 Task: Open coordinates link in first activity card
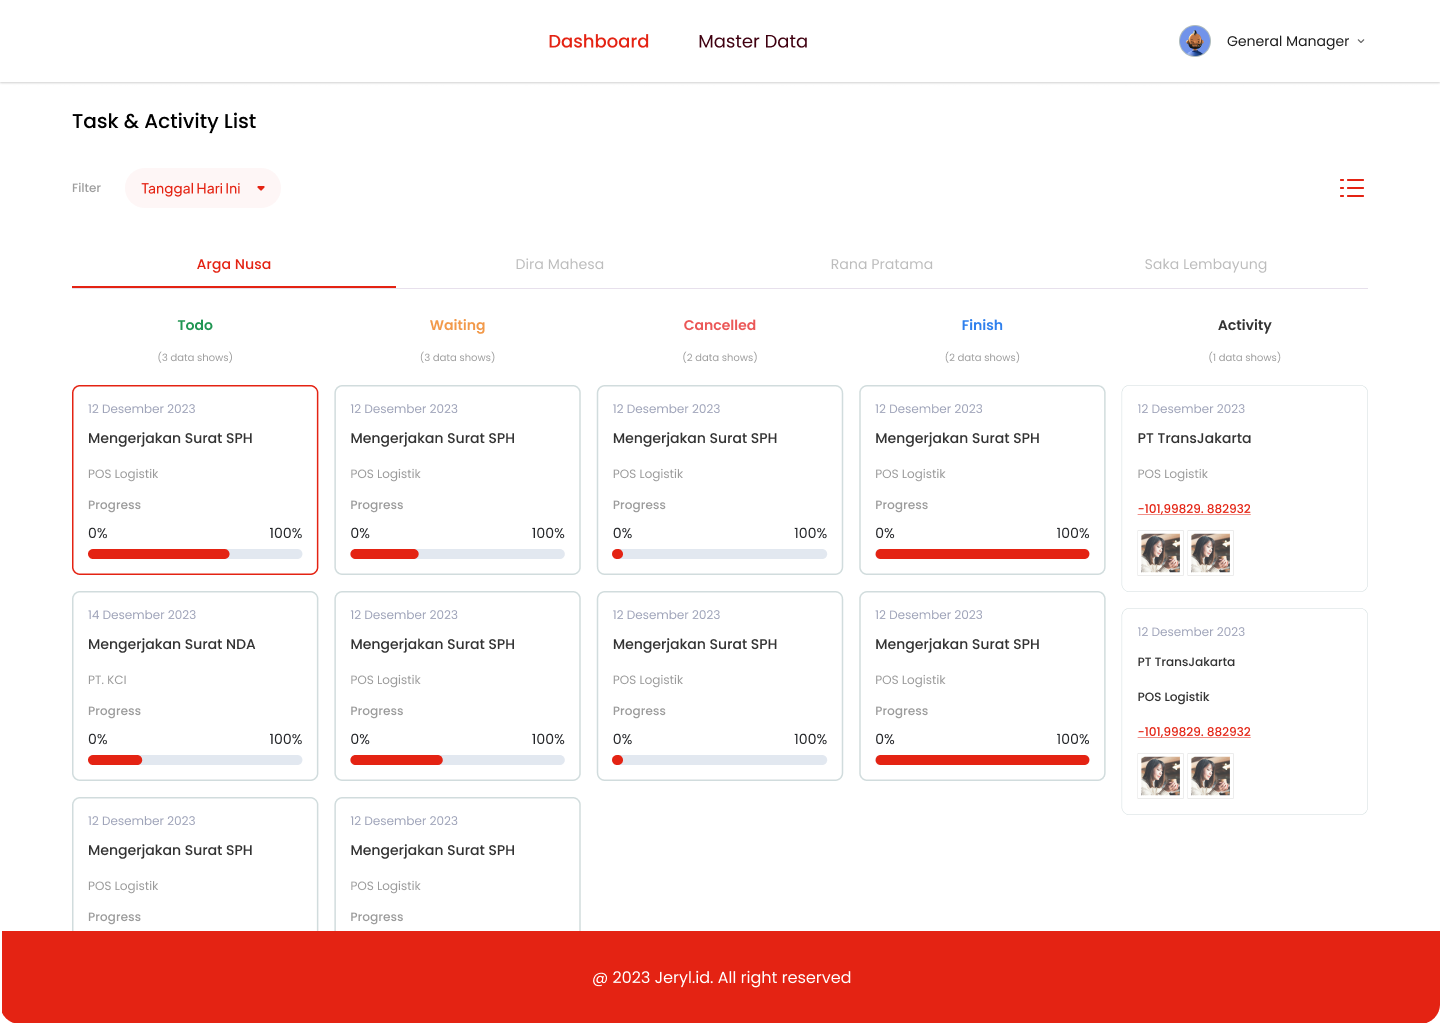pyautogui.click(x=1193, y=509)
